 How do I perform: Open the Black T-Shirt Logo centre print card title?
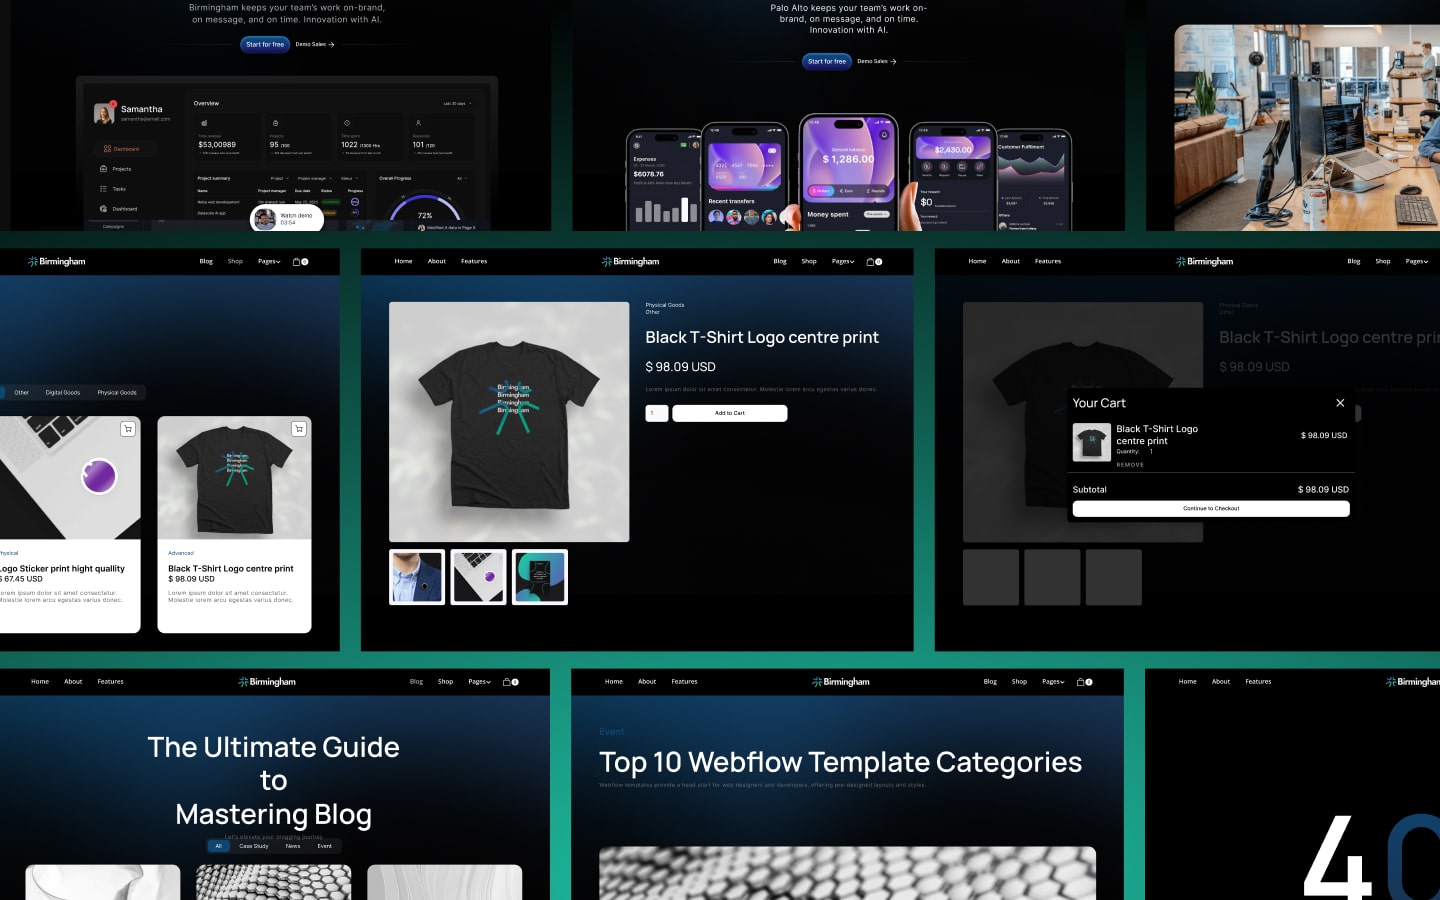231,569
